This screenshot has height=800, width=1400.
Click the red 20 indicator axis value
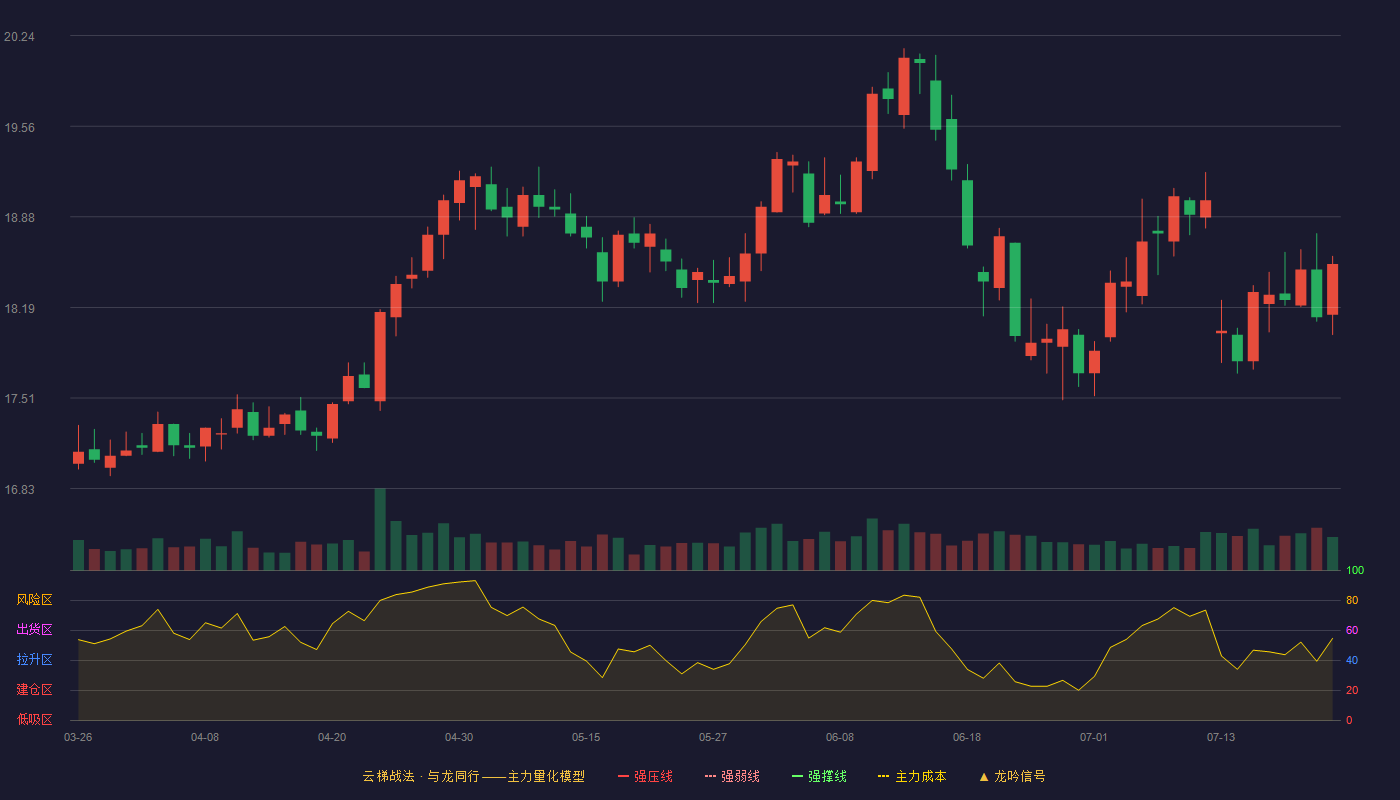1352,690
